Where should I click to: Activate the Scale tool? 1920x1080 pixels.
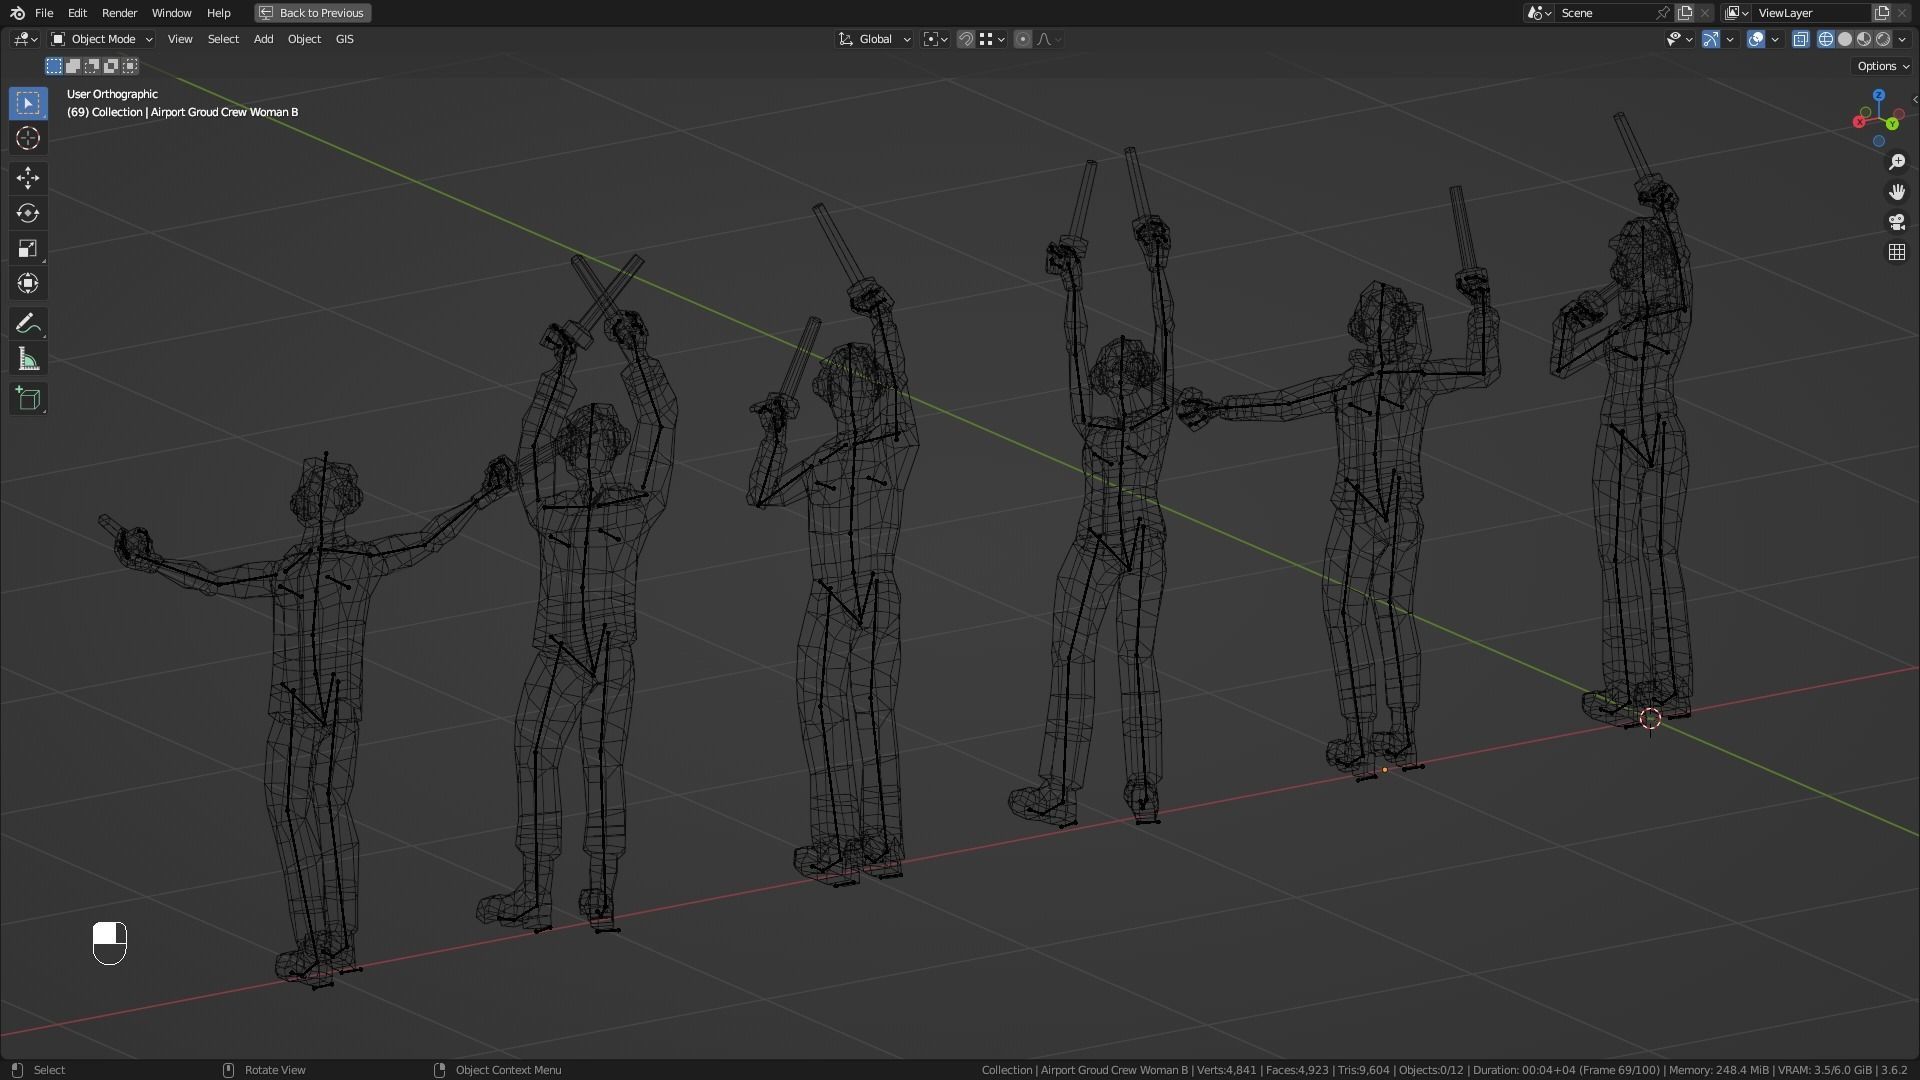[28, 248]
